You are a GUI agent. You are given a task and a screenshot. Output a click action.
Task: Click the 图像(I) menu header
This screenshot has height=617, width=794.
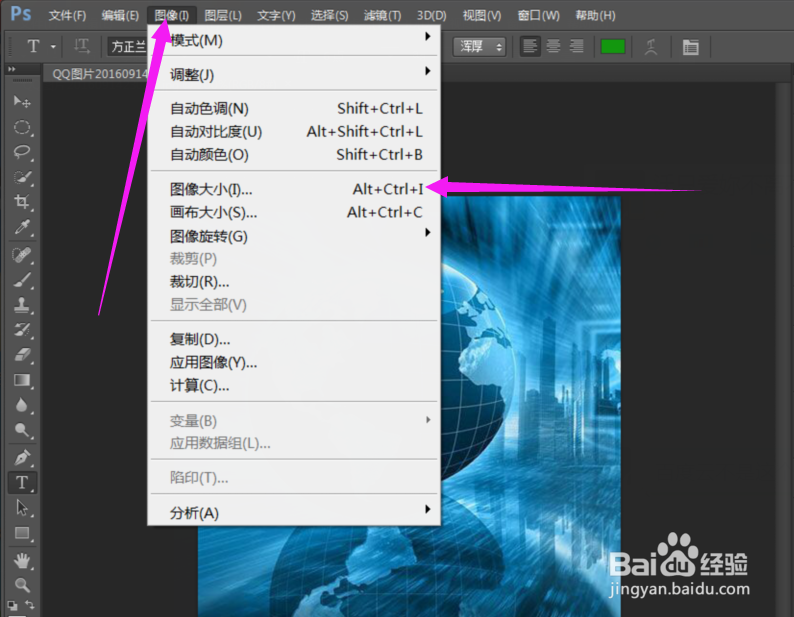point(172,16)
